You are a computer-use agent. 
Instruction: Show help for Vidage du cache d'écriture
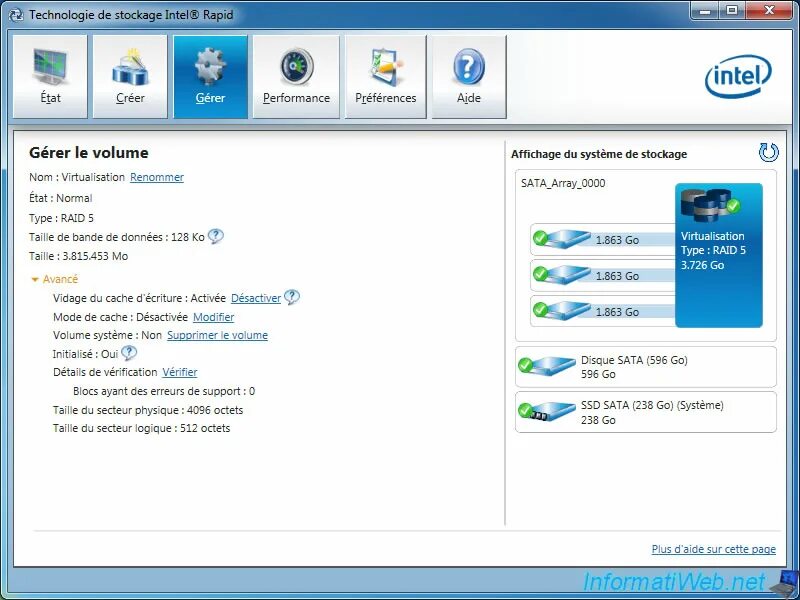point(292,297)
